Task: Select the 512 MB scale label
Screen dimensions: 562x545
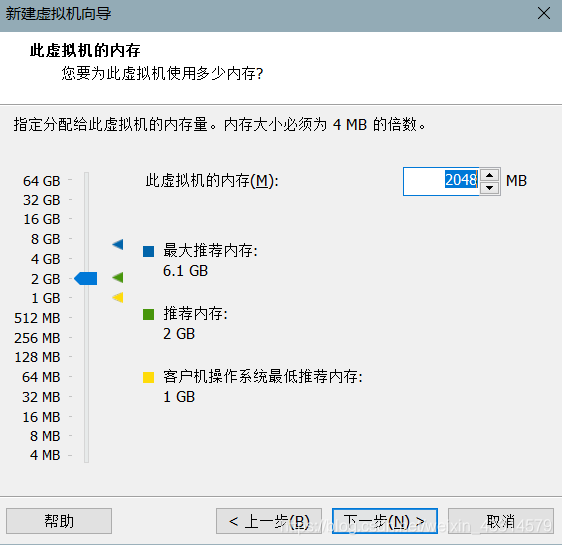Action: (x=37, y=318)
